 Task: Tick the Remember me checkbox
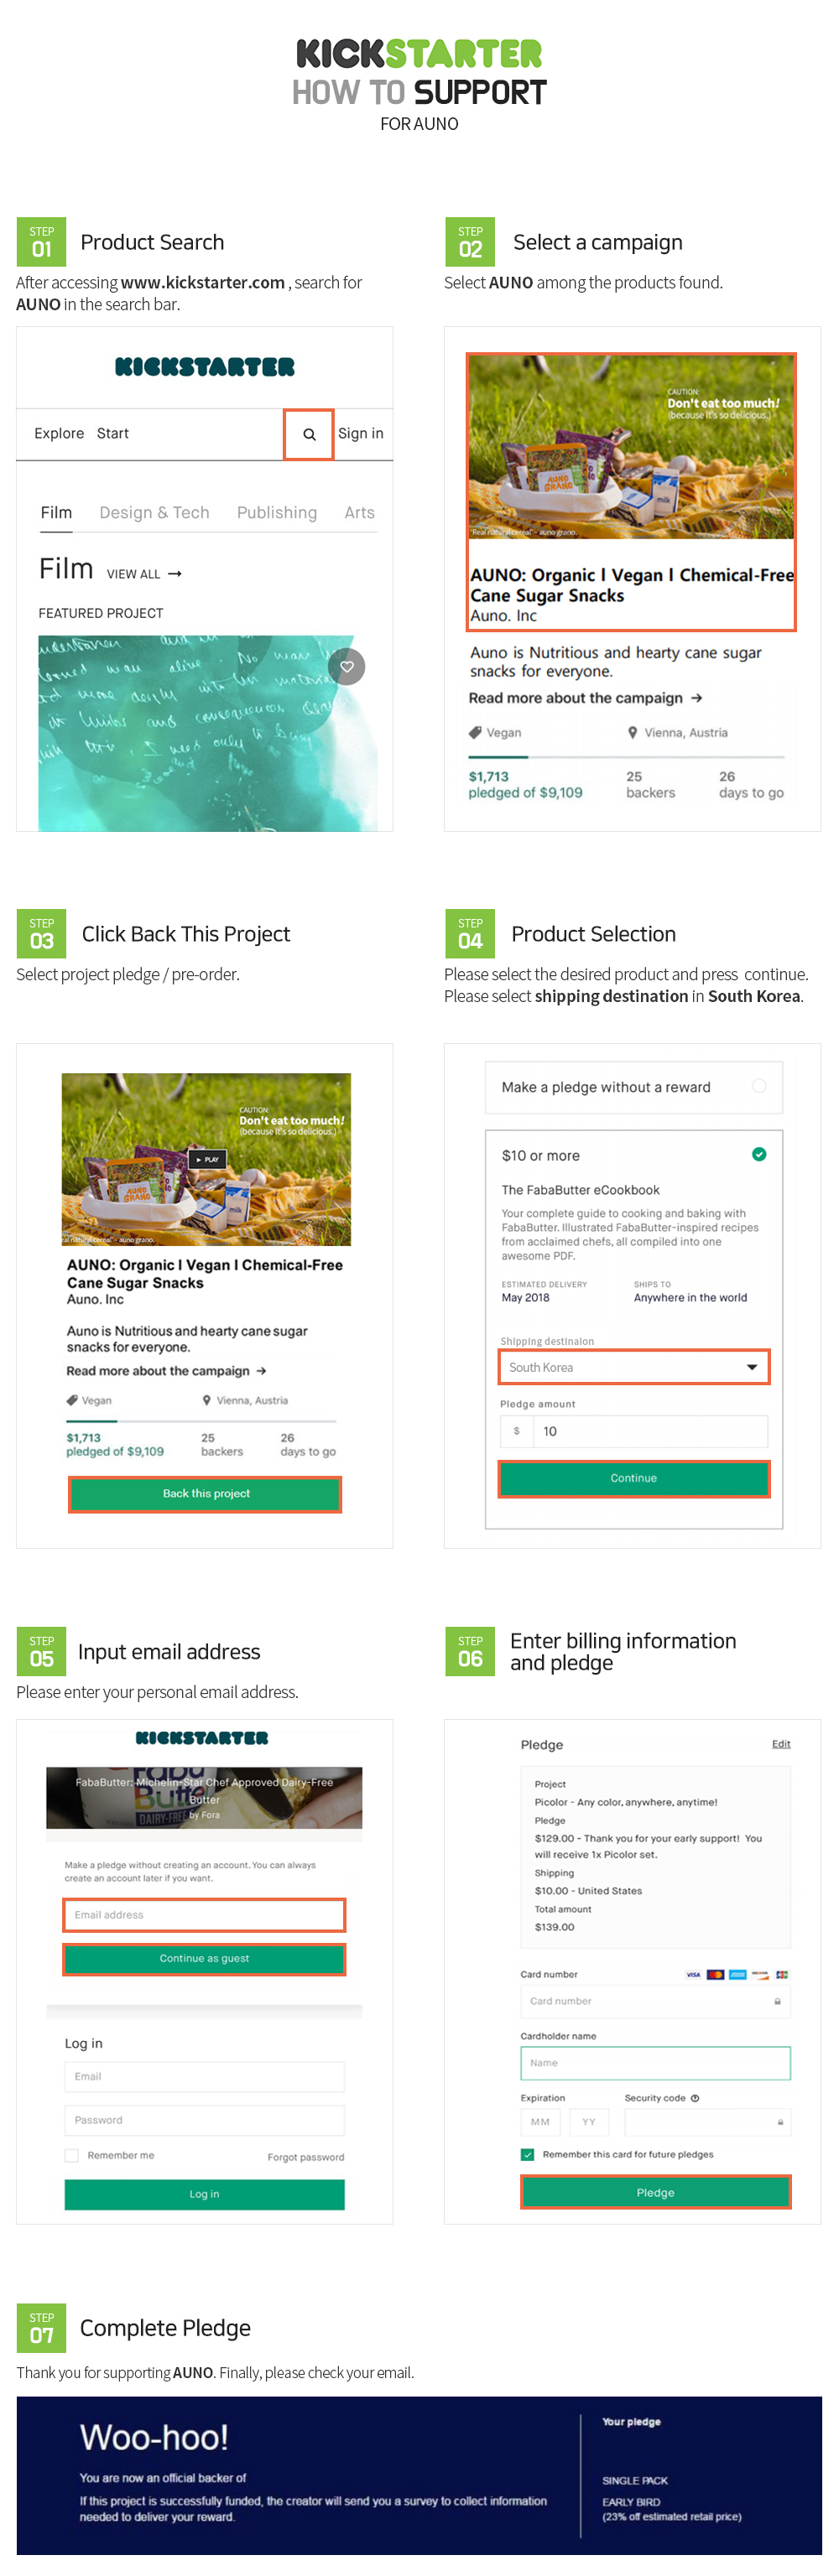72,2155
